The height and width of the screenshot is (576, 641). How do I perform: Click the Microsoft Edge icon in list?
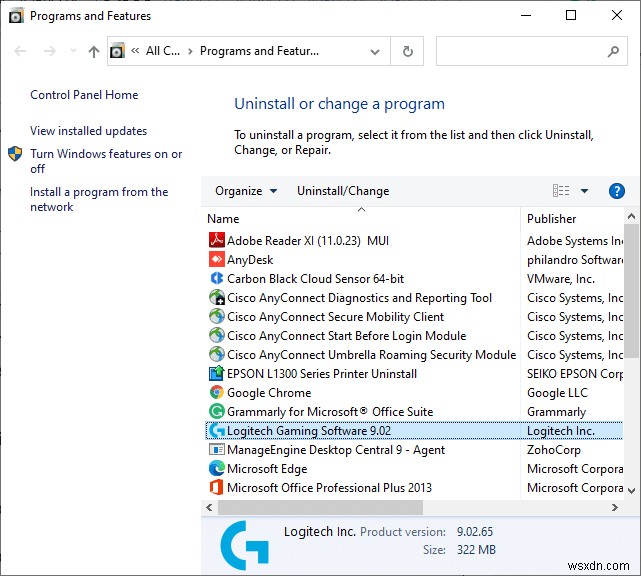[216, 468]
